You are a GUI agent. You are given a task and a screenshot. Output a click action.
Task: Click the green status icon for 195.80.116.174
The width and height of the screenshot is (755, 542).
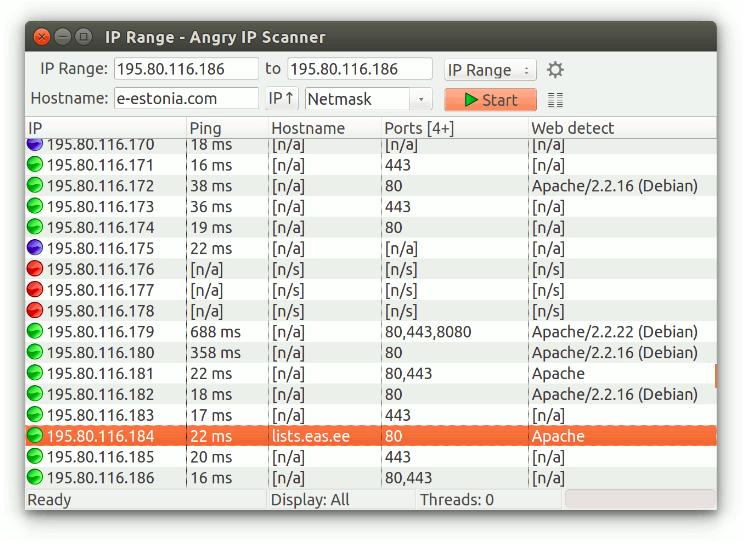[x=35, y=227]
